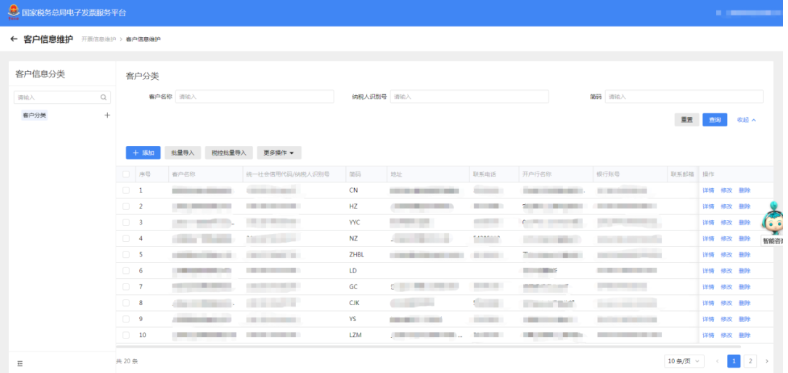Click 删除 for row GC
This screenshot has width=788, height=373.
coord(744,287)
